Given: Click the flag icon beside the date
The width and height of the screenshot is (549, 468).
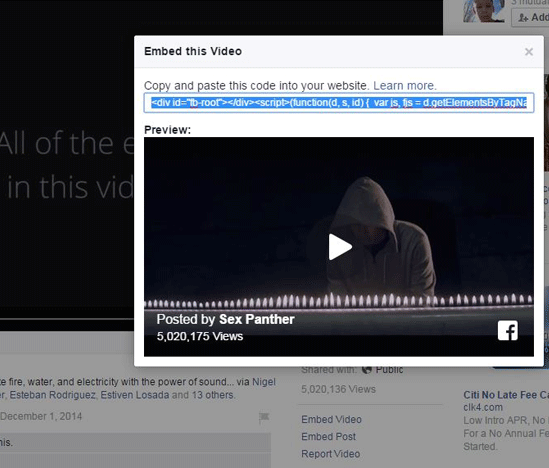Looking at the screenshot, I should 264,417.
